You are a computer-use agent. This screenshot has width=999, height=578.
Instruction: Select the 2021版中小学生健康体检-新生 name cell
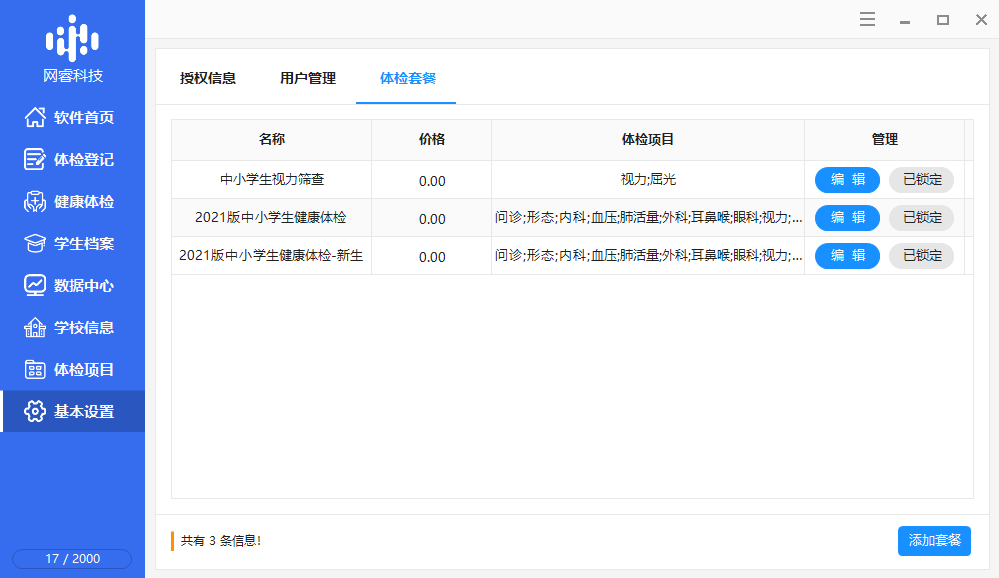pyautogui.click(x=271, y=256)
